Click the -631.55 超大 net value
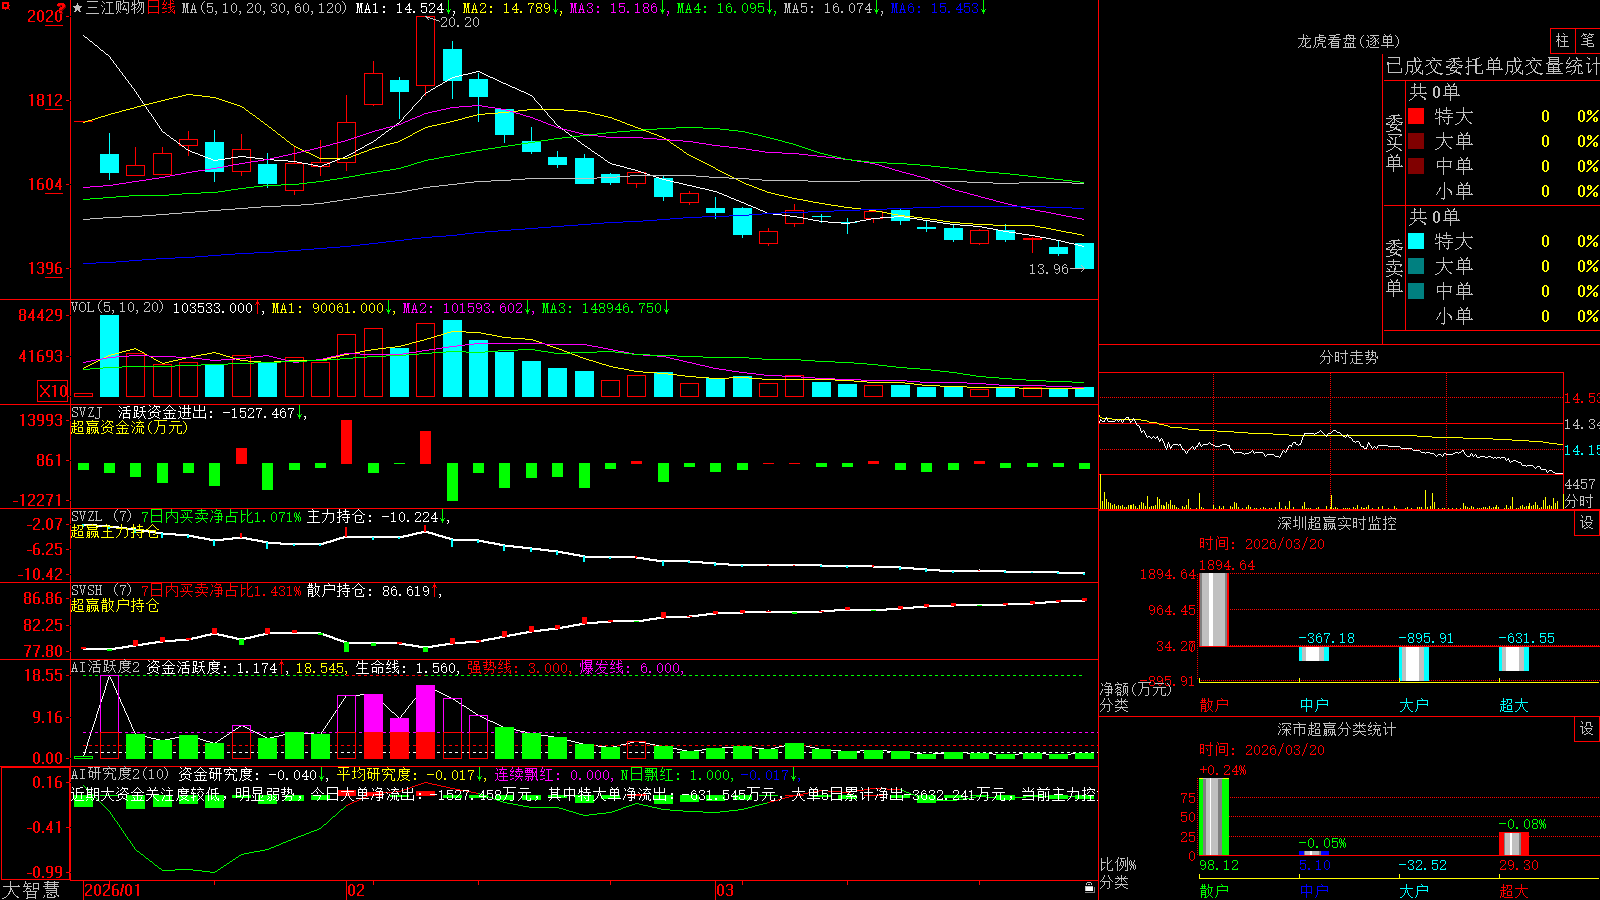 [x=1526, y=638]
